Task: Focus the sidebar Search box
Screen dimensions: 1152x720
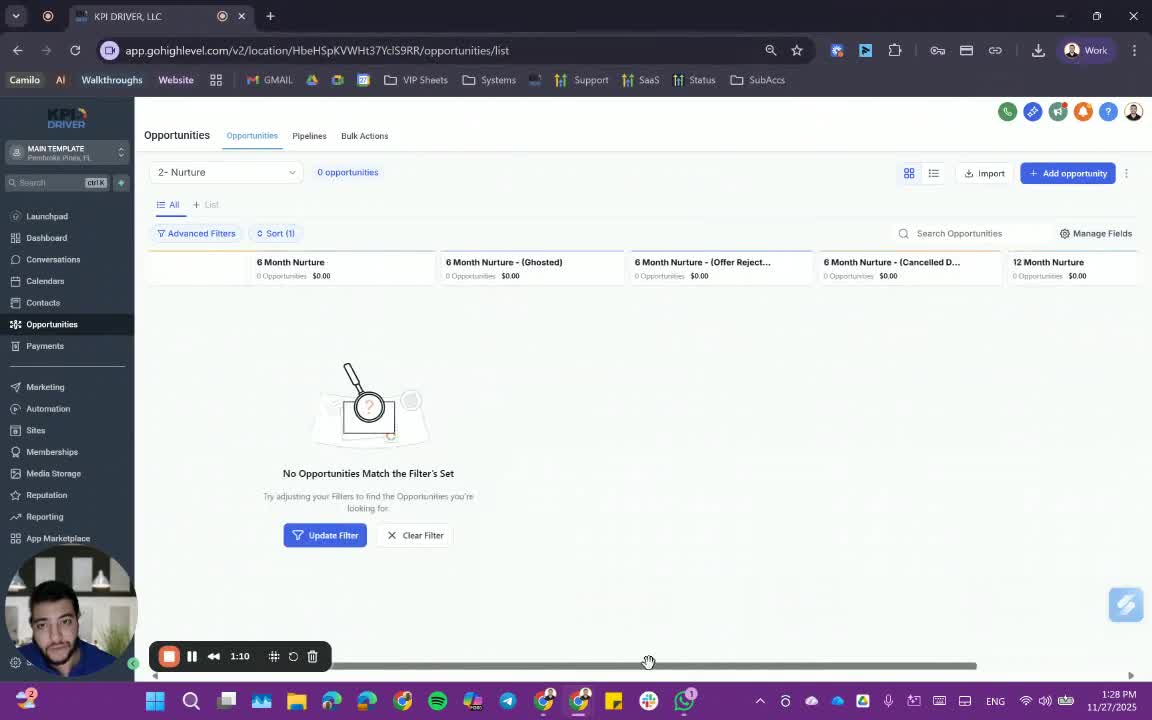Action: [57, 183]
